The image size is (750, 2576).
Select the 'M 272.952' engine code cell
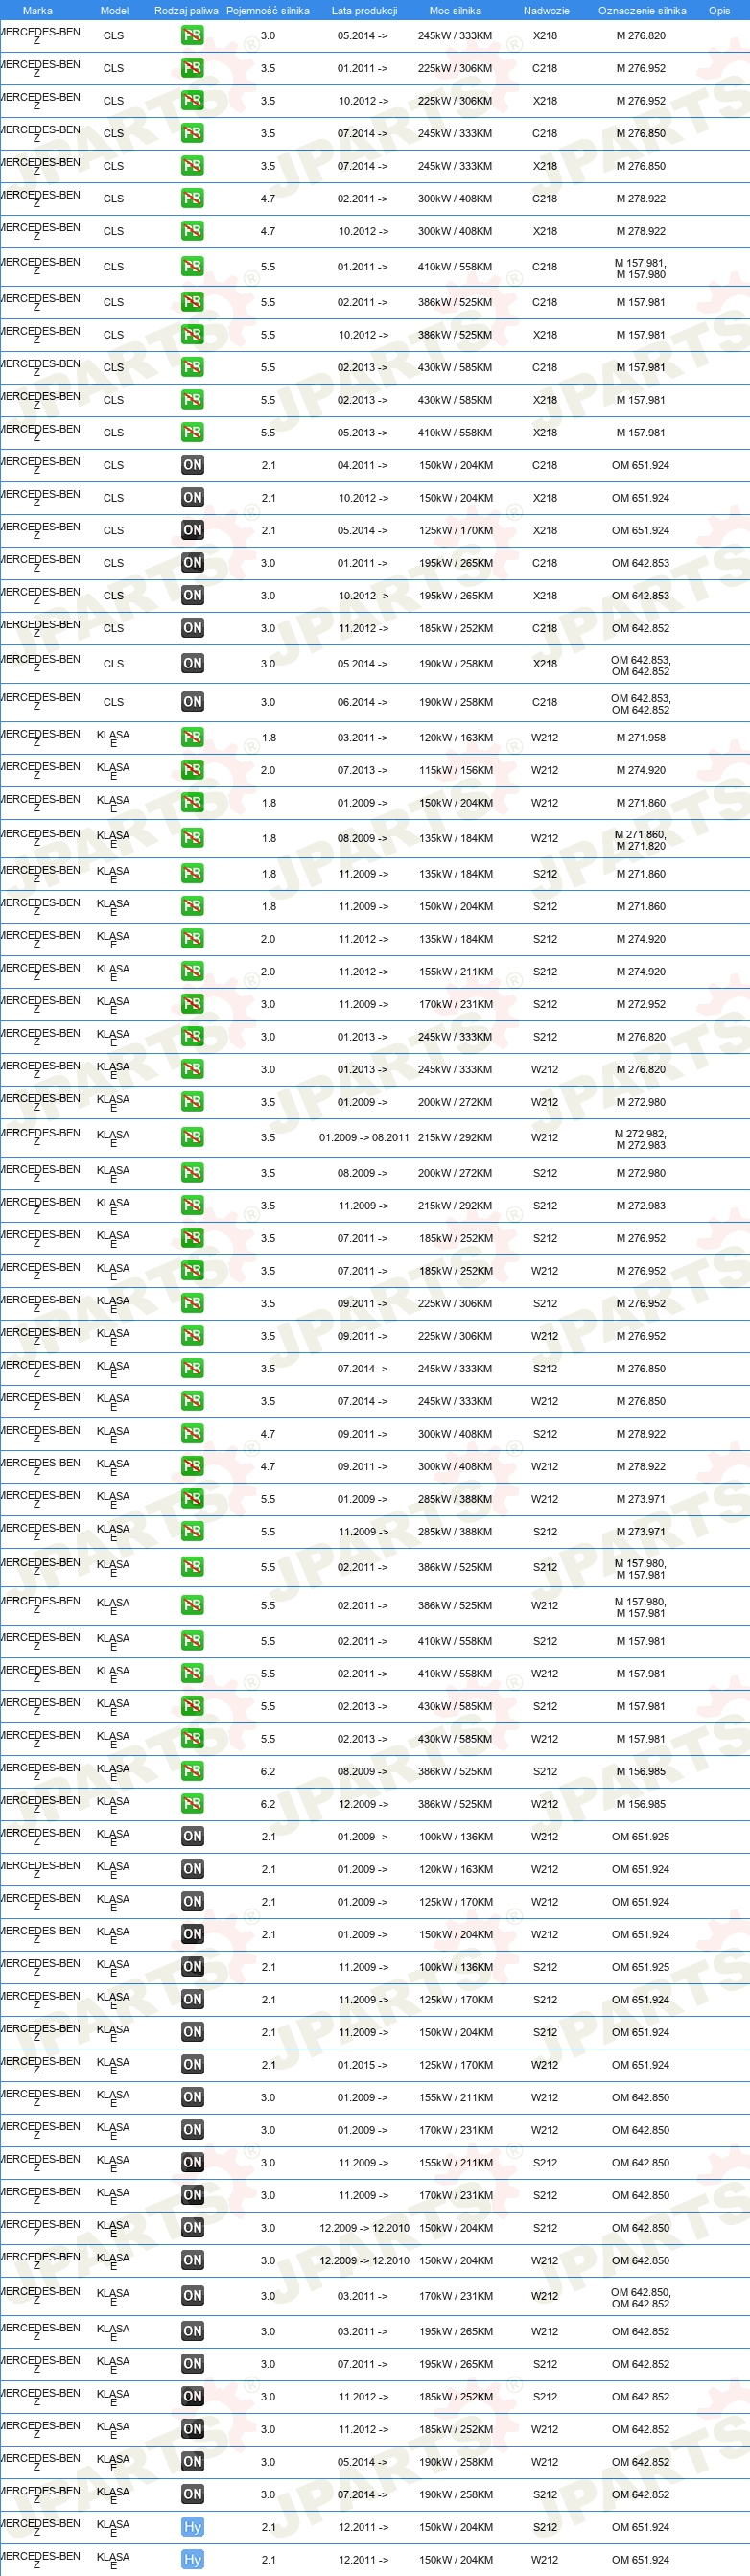(x=640, y=1004)
